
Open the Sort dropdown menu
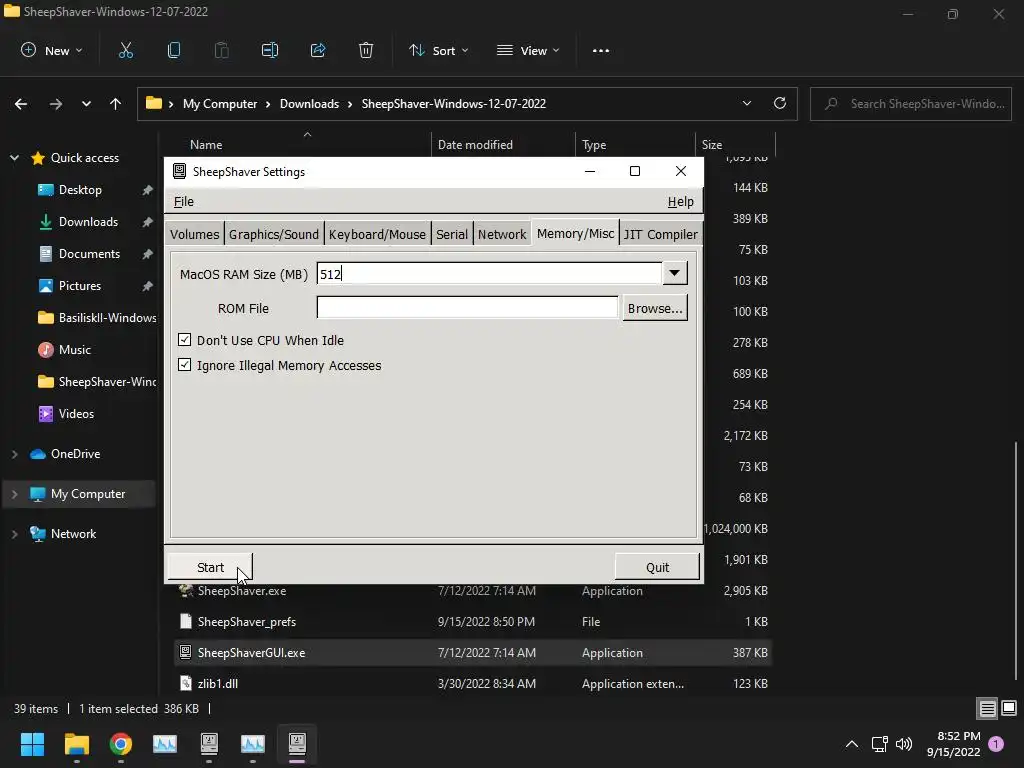(439, 50)
